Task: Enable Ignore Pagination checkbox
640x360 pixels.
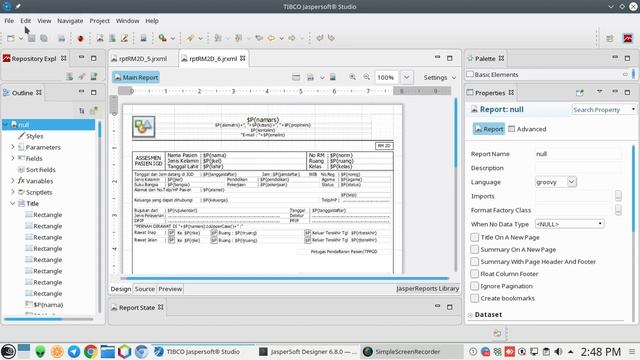Action: coord(475,286)
